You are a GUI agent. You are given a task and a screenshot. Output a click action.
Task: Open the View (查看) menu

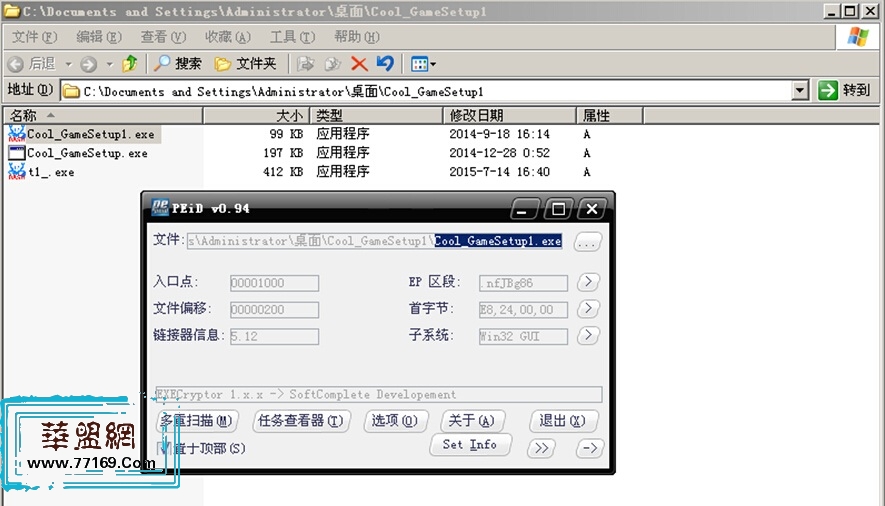click(162, 37)
